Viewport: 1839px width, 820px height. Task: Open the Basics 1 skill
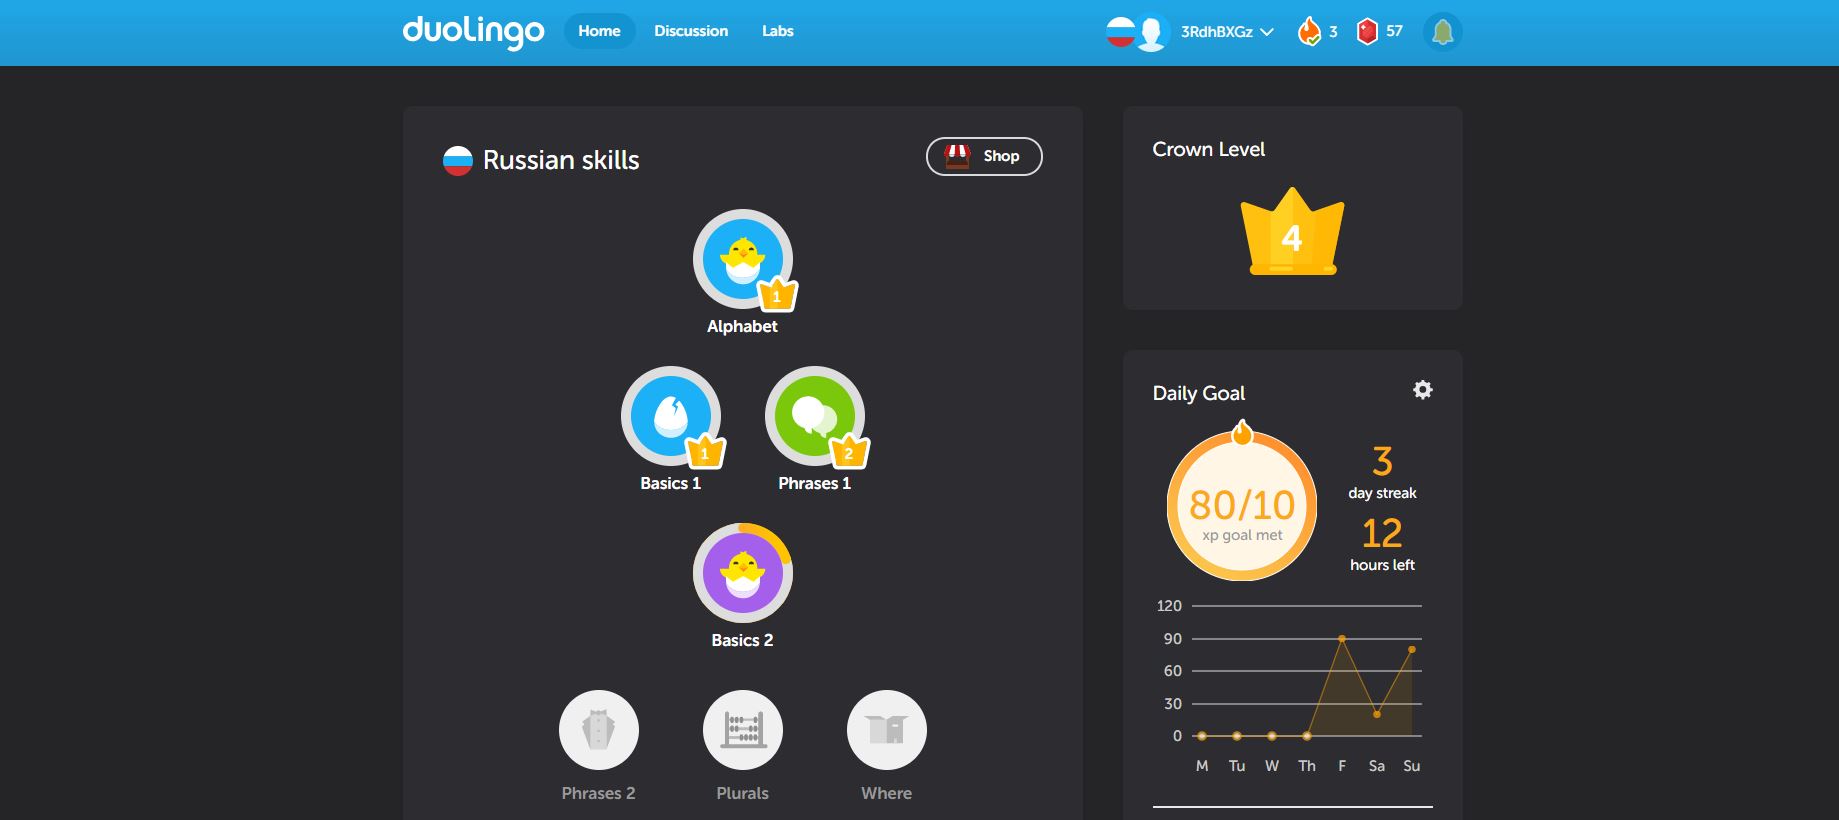pos(670,416)
